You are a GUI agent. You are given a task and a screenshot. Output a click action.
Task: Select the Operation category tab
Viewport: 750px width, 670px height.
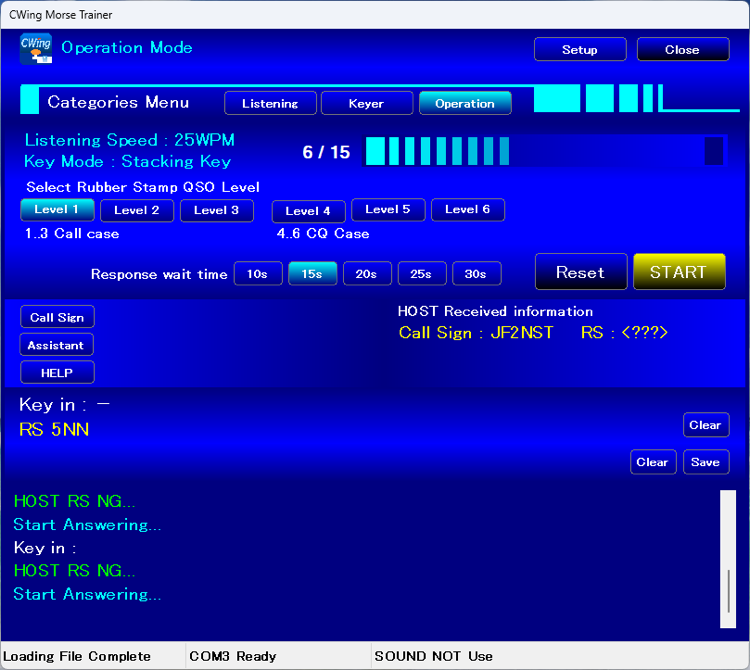click(465, 103)
